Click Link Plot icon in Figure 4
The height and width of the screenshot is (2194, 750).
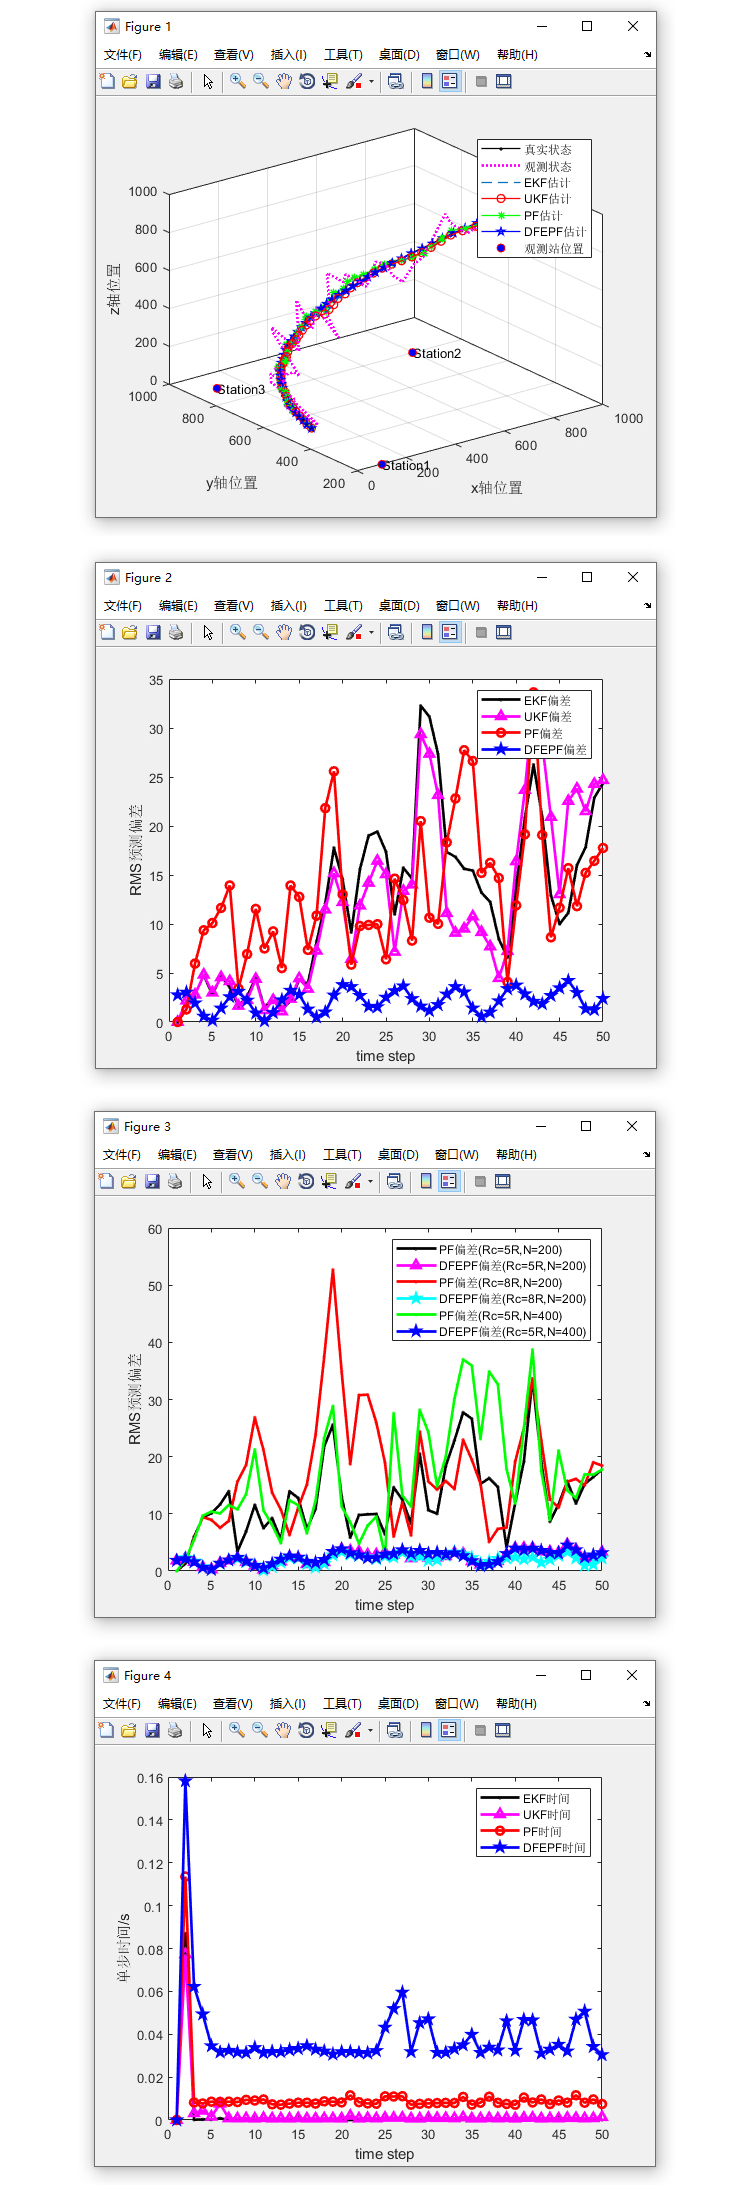(x=395, y=1730)
